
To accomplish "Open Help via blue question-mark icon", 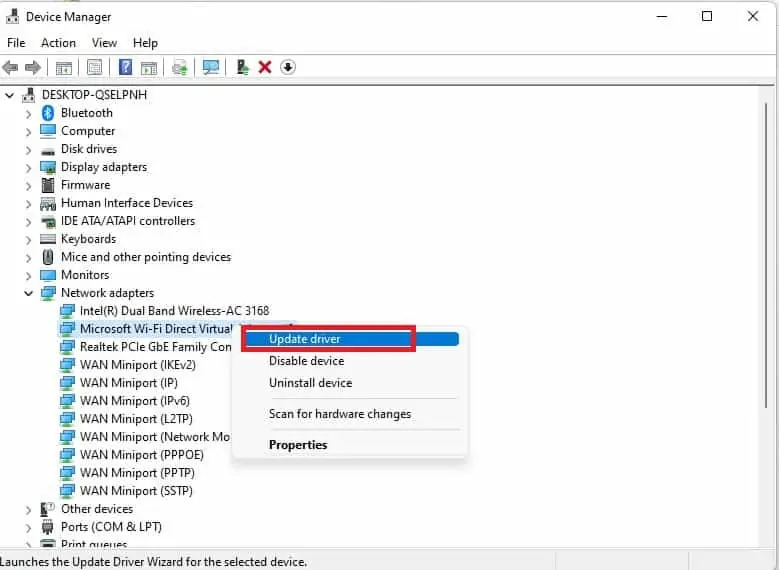I will 126,67.
